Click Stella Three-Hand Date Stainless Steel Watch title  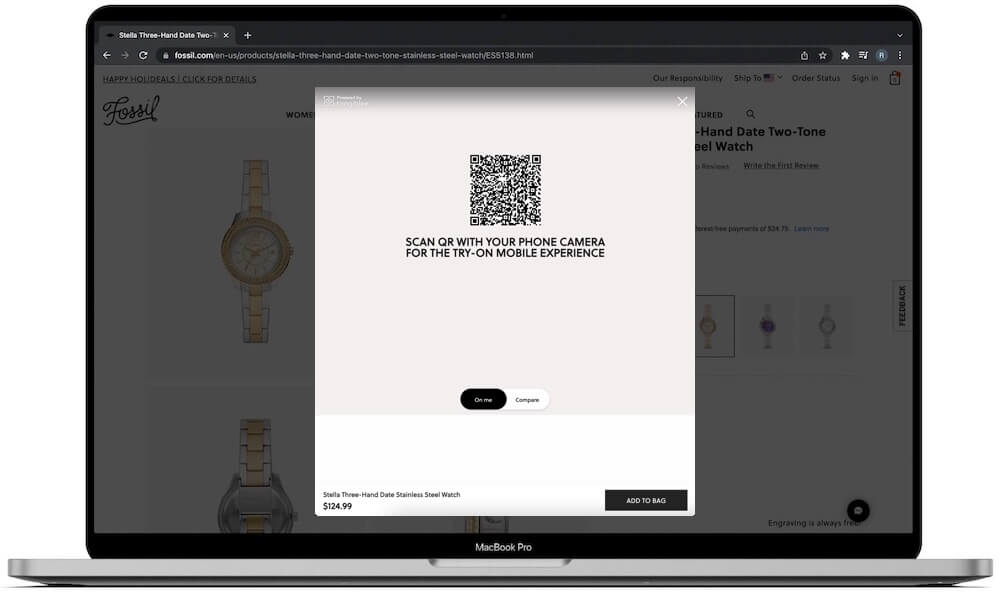pos(392,495)
